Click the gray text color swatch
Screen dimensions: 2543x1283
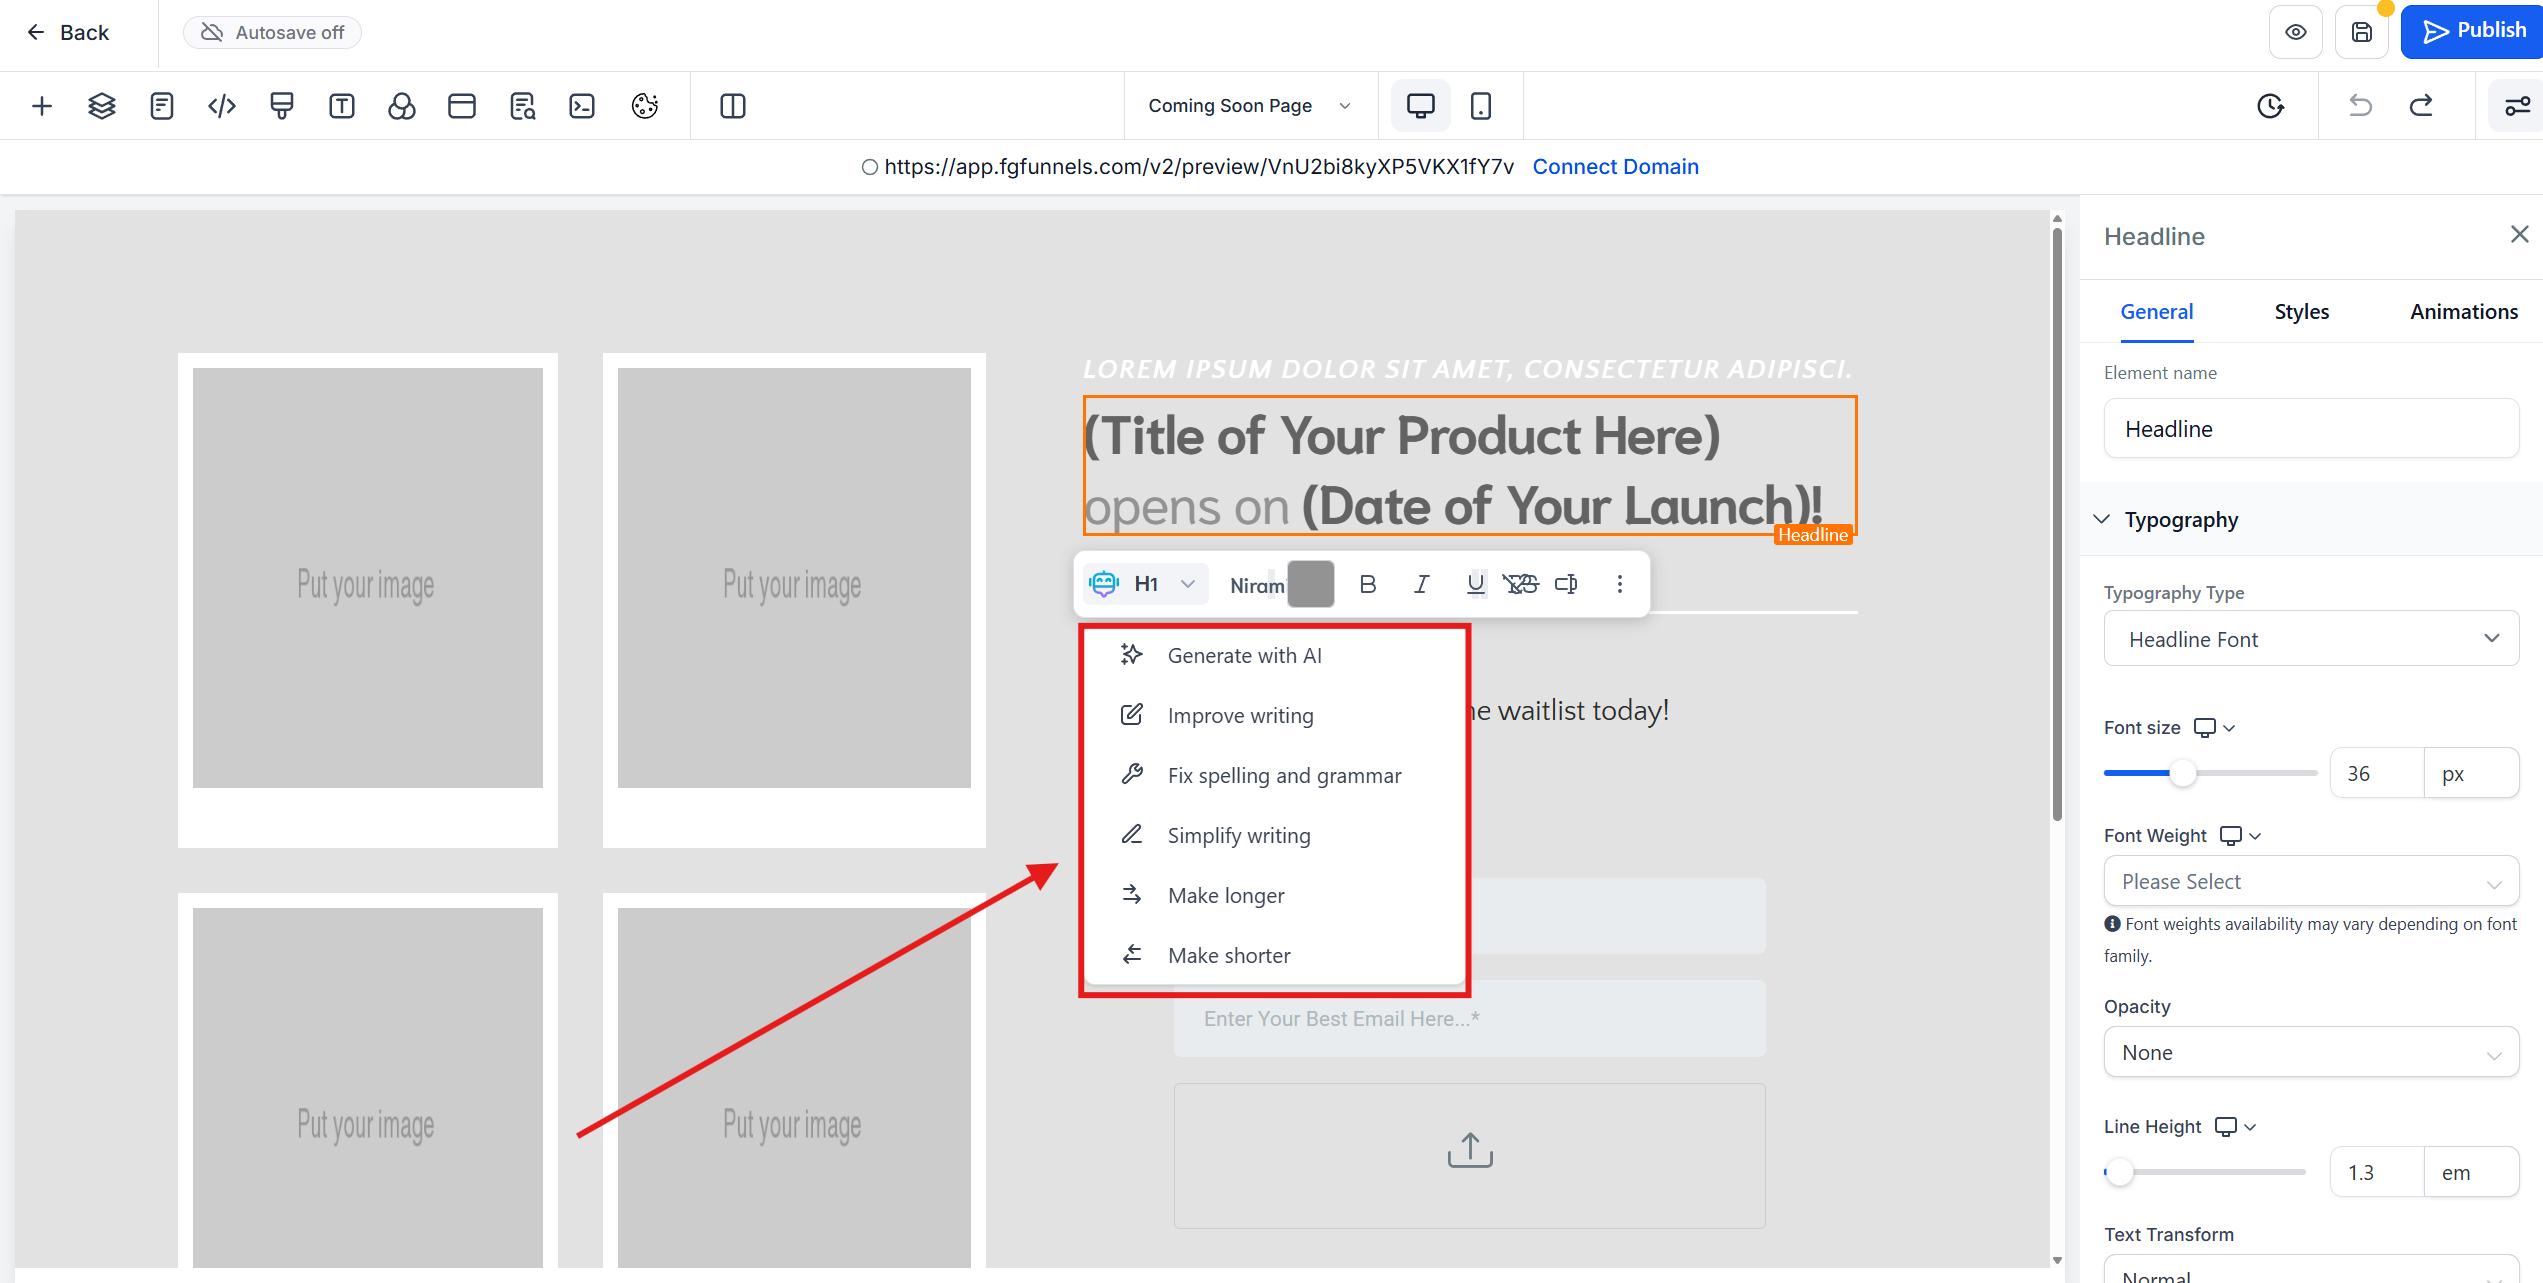coord(1310,584)
